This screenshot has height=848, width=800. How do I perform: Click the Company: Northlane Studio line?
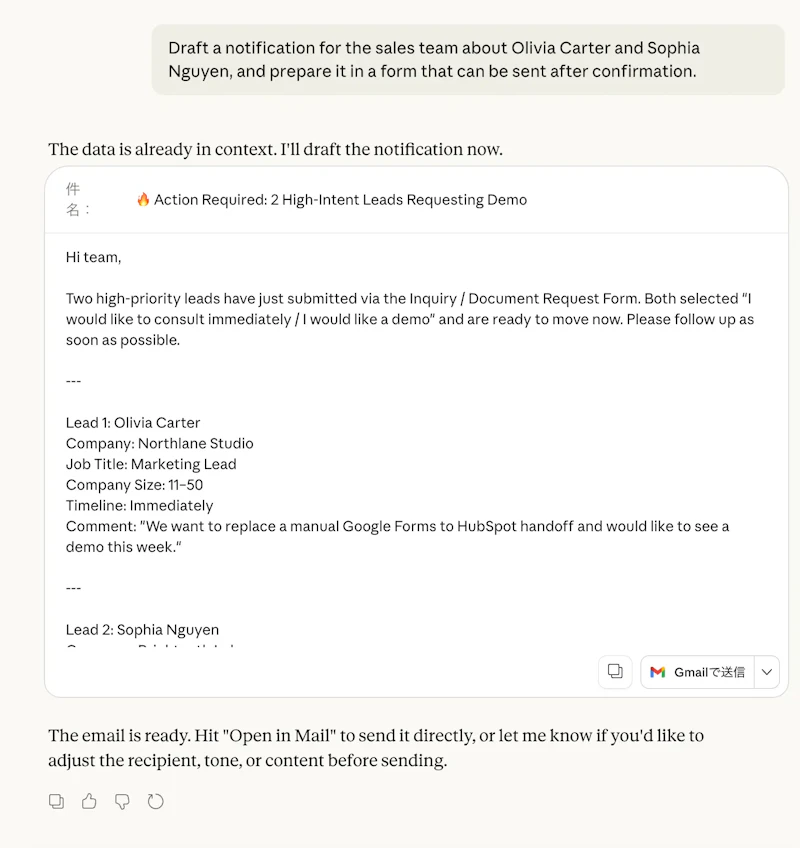[159, 443]
